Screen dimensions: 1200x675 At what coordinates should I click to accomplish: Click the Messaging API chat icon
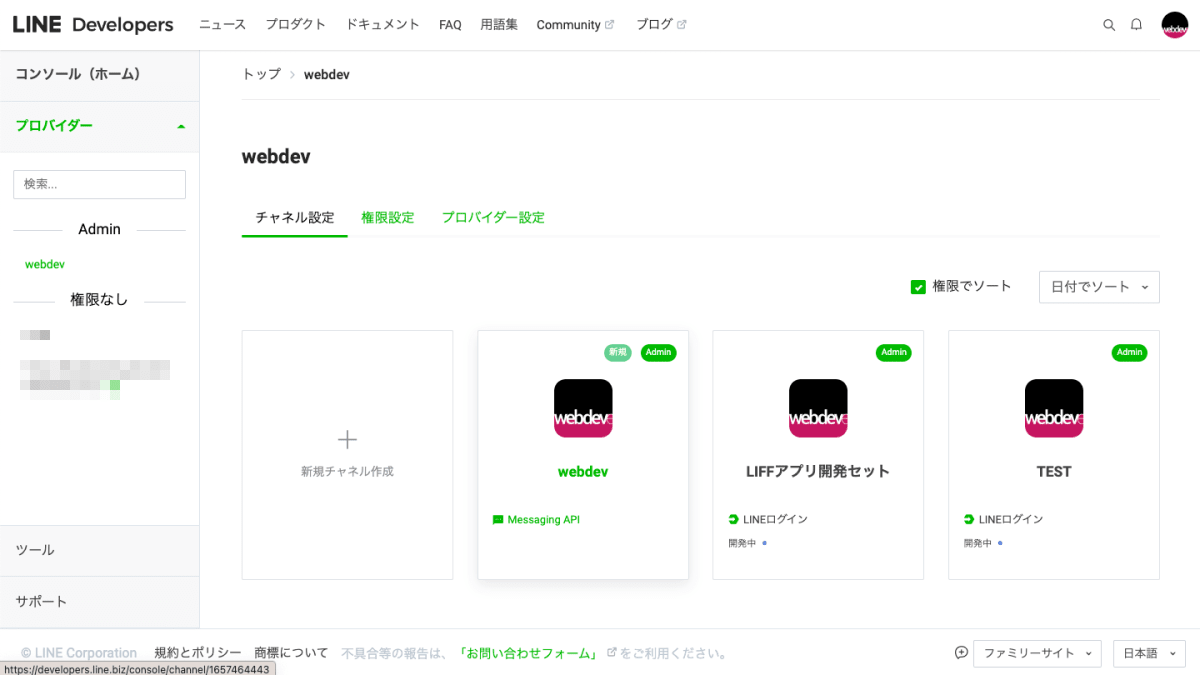pos(498,520)
